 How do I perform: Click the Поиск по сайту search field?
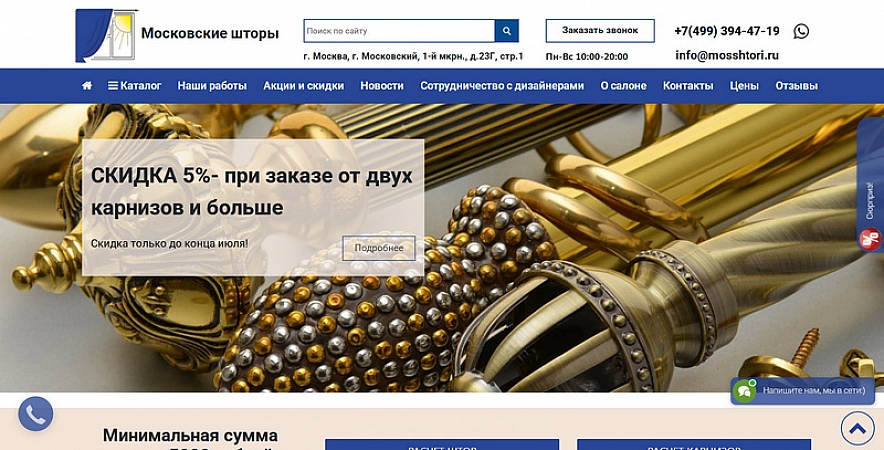point(399,31)
